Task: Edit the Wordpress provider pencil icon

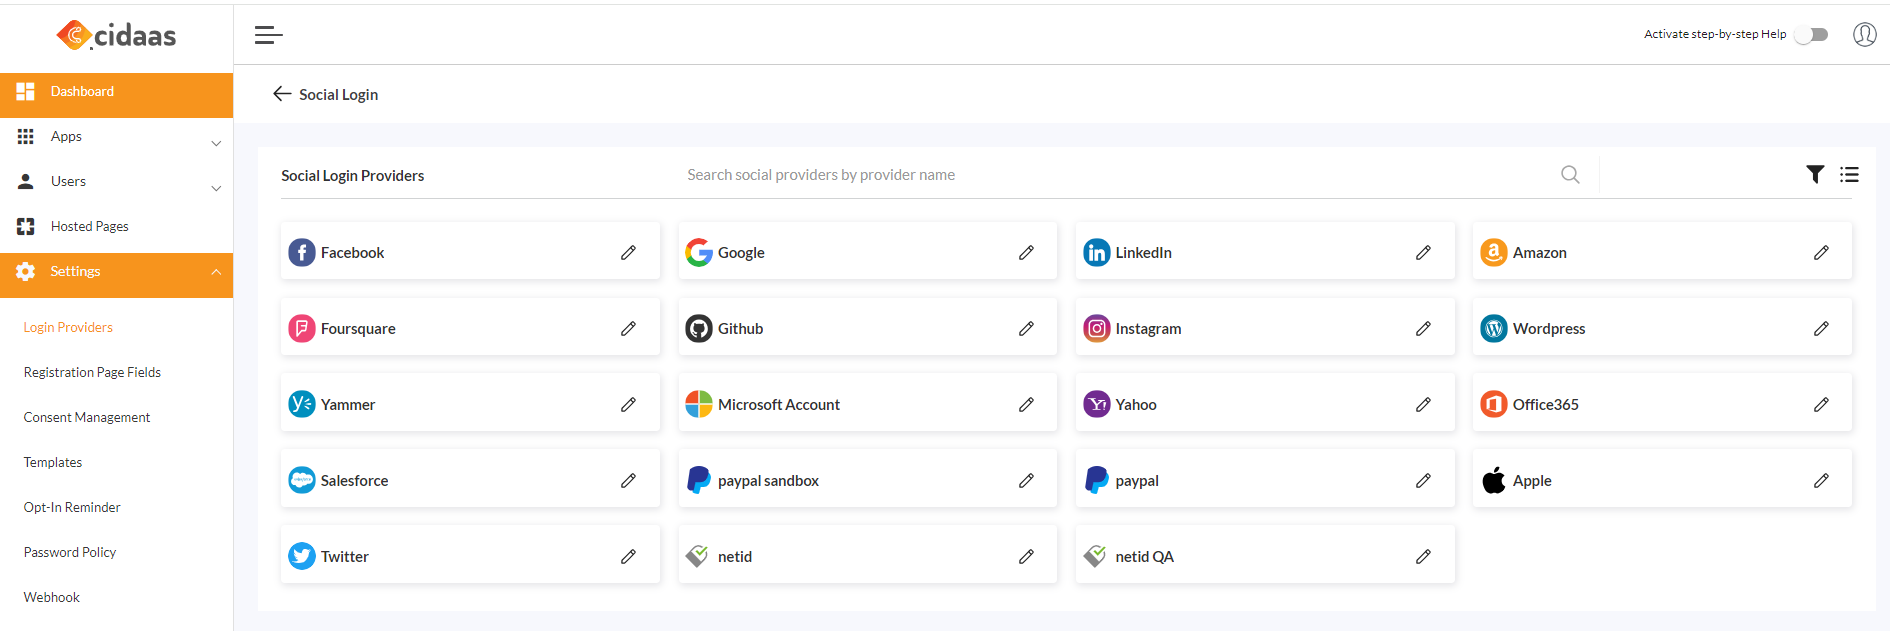Action: tap(1821, 328)
